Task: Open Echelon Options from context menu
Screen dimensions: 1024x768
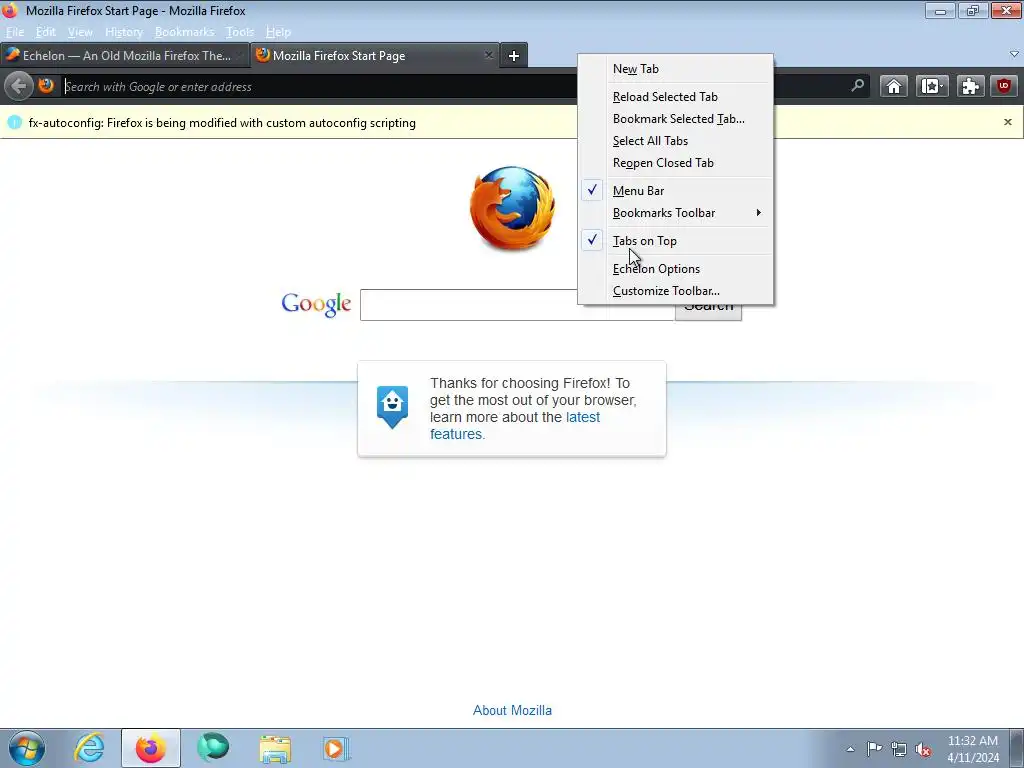Action: click(x=675, y=269)
